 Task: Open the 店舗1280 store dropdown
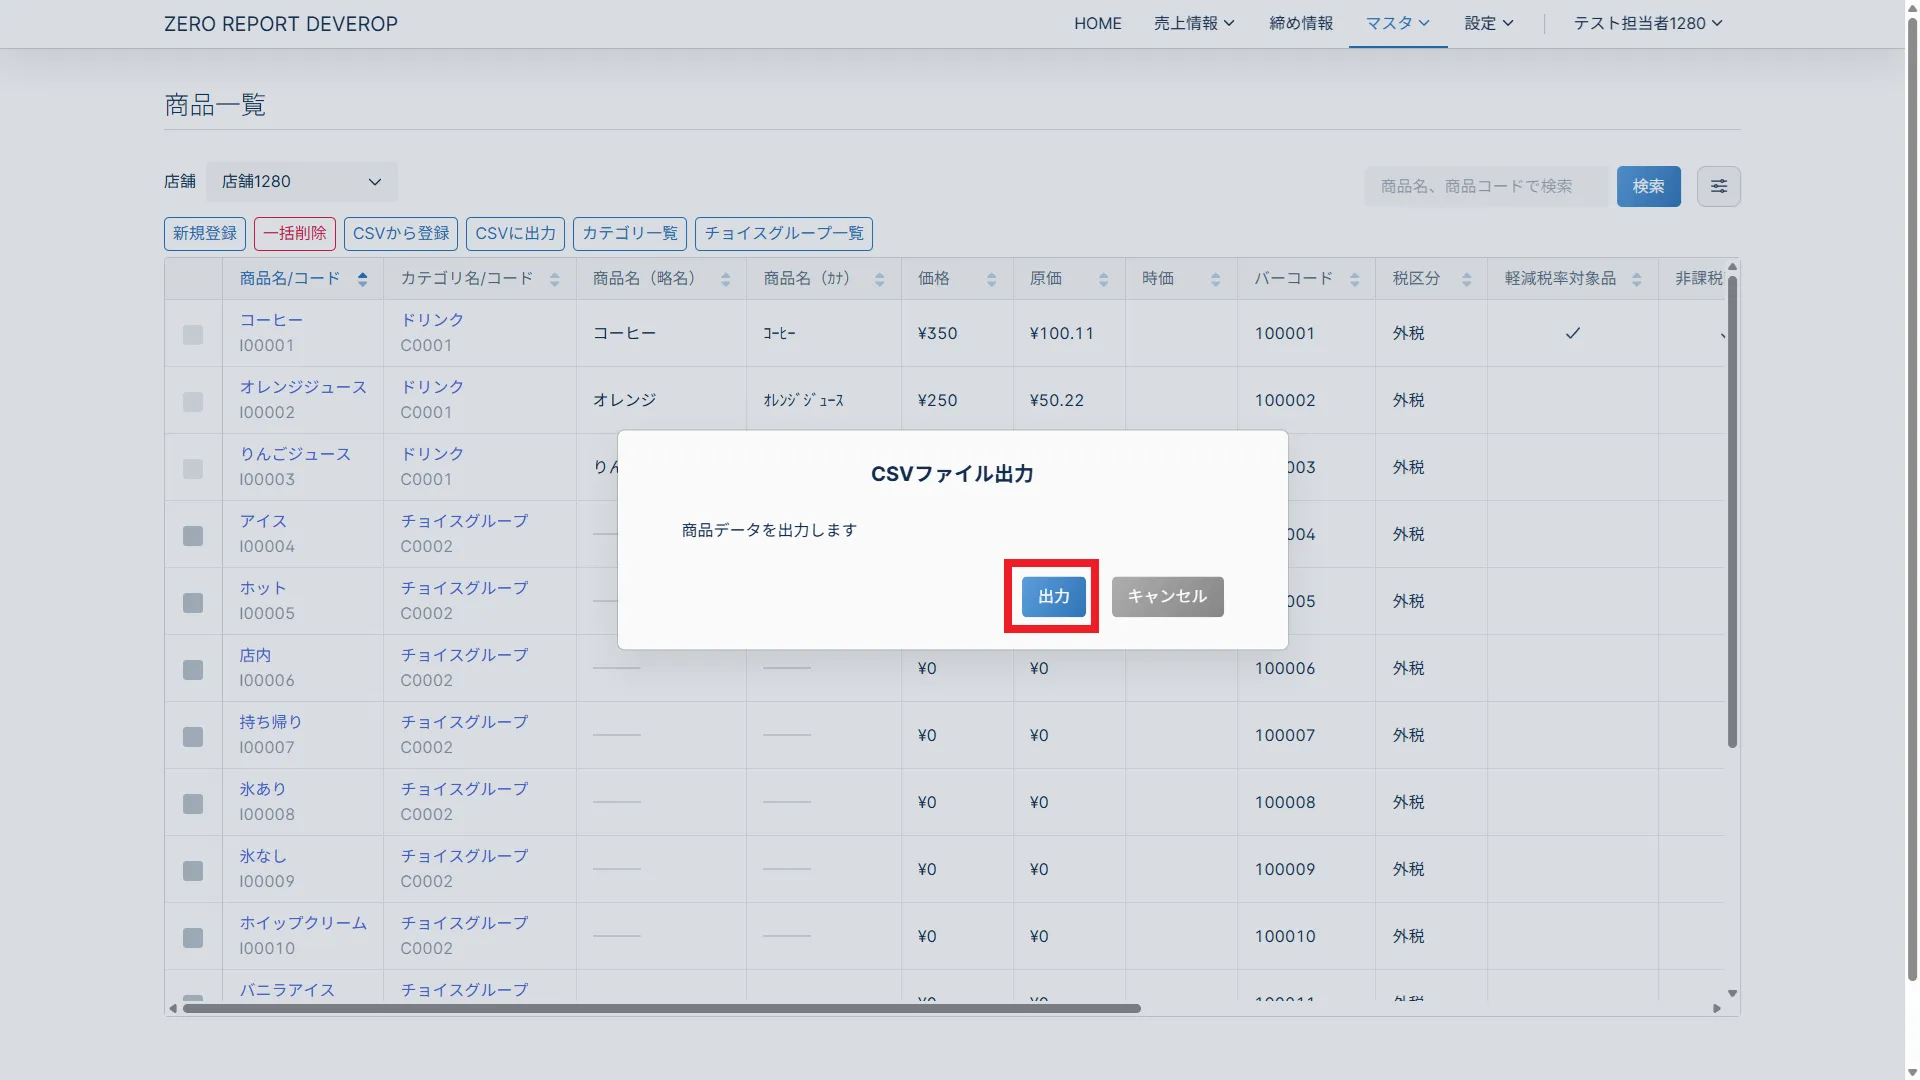point(301,182)
